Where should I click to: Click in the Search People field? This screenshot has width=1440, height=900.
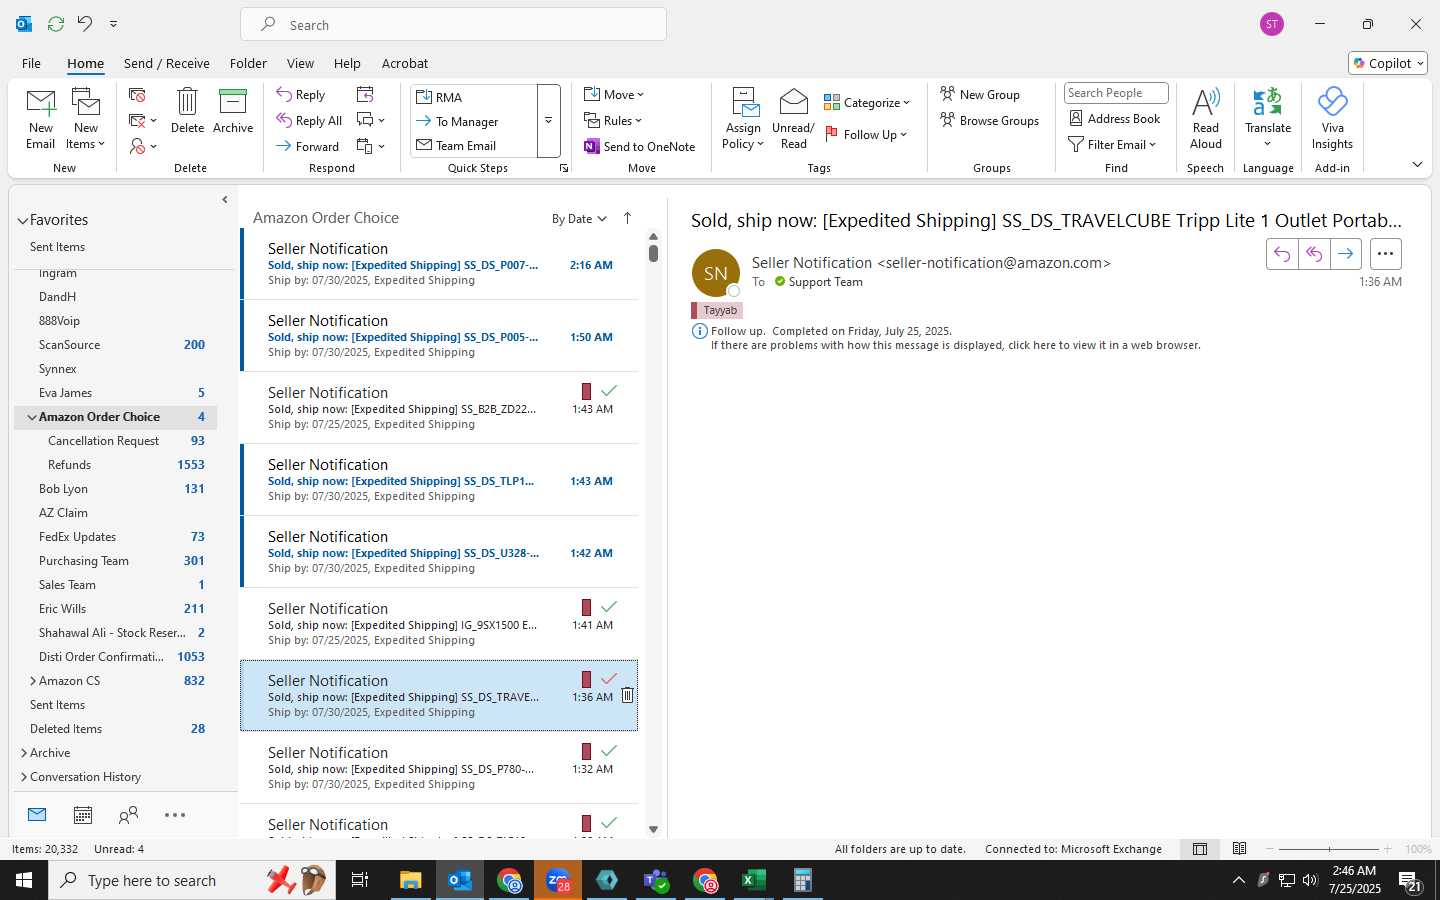pos(1116,93)
